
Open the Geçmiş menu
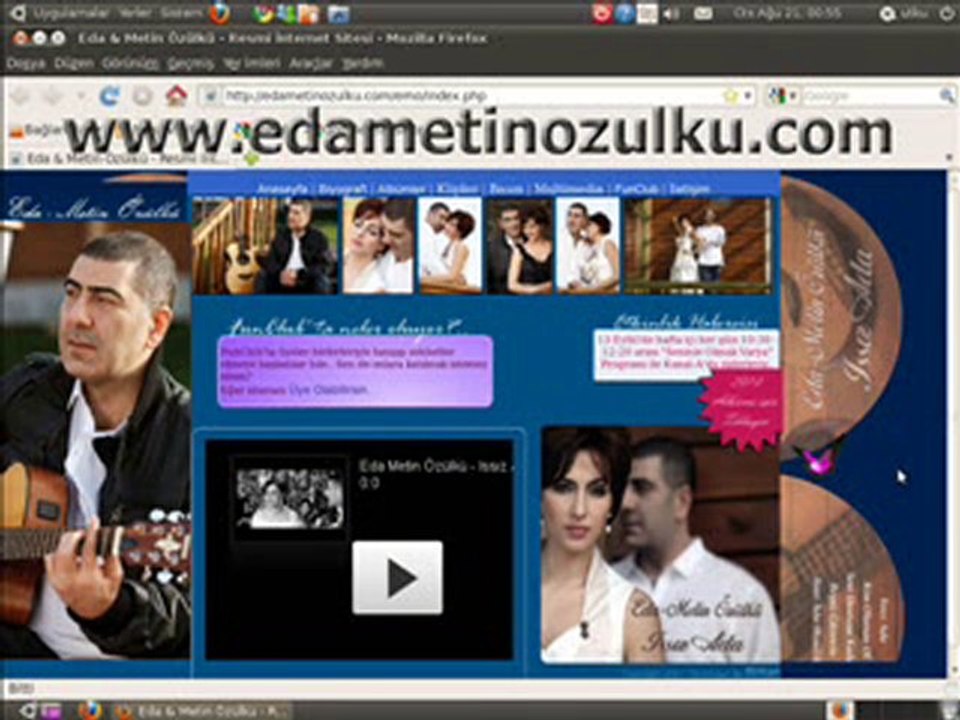click(190, 63)
